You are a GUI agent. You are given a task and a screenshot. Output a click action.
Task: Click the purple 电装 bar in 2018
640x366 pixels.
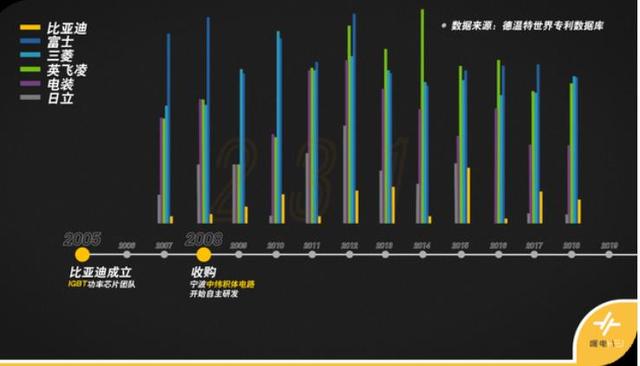click(569, 184)
